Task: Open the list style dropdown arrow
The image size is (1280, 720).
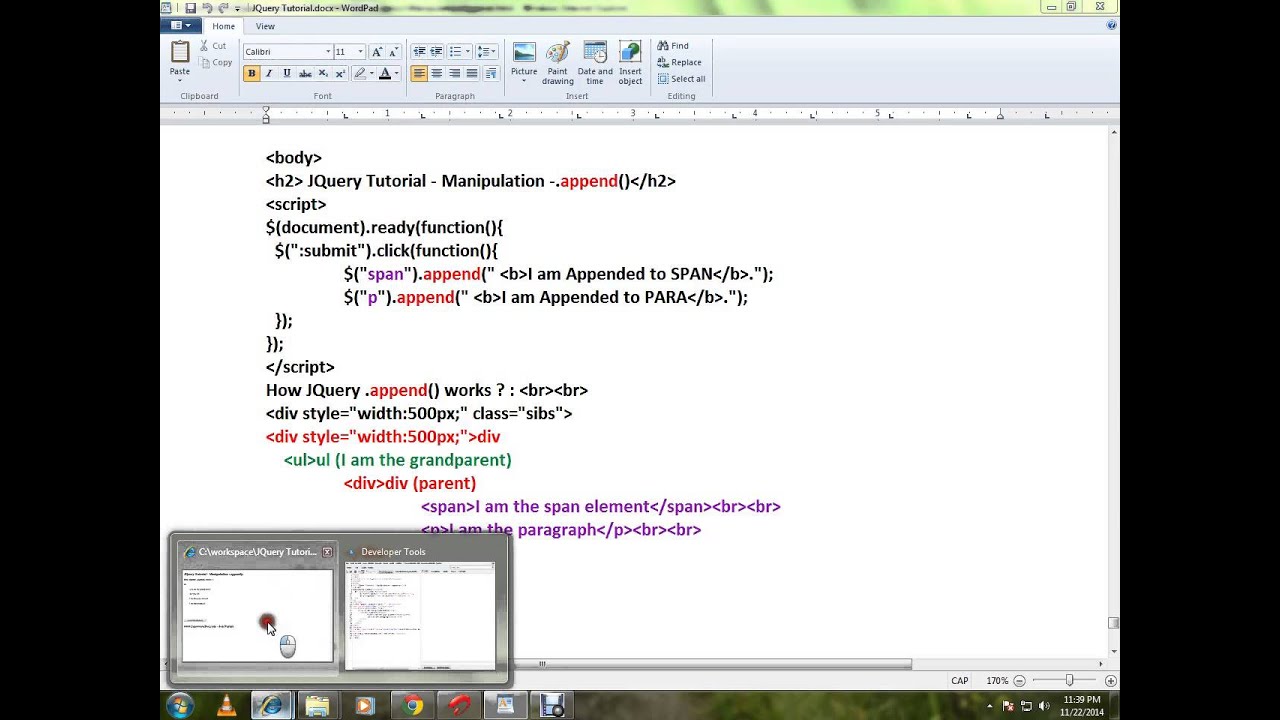Action: click(x=467, y=52)
